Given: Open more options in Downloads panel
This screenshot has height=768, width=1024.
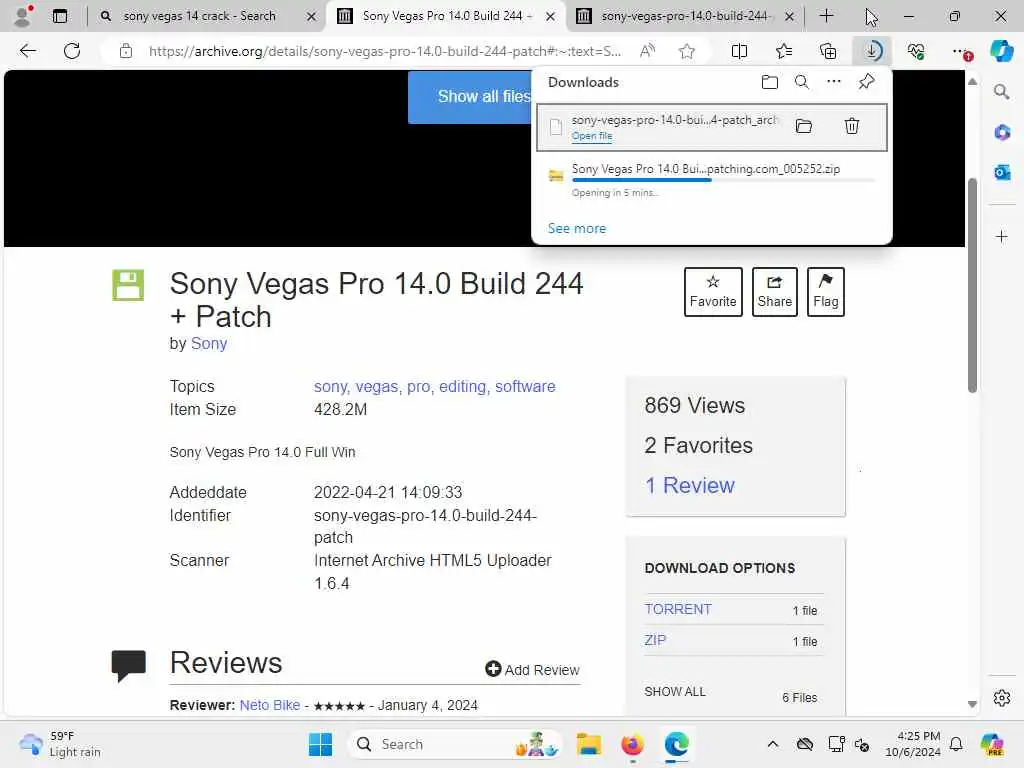Looking at the screenshot, I should [834, 82].
